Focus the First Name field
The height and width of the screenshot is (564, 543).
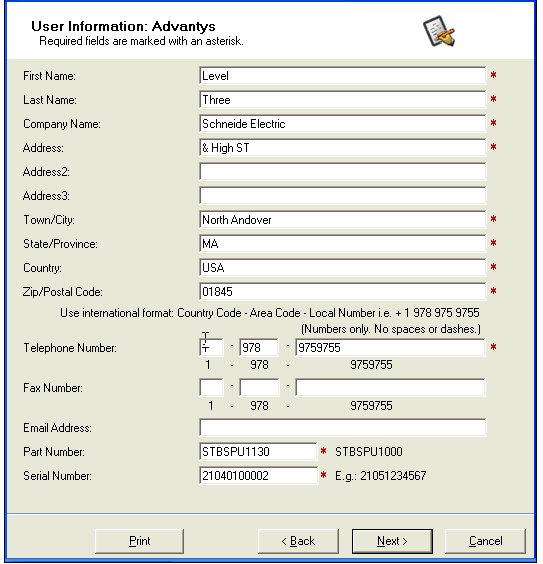(x=342, y=76)
